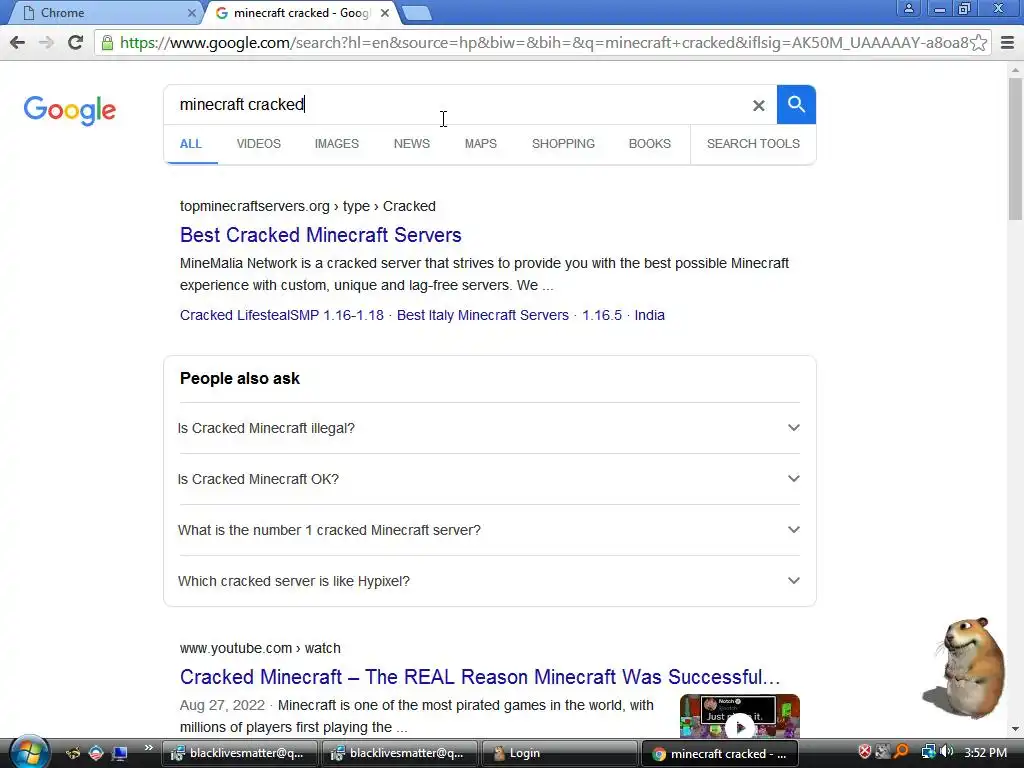Image resolution: width=1024 pixels, height=768 pixels.
Task: Click the red shield security tray icon
Action: point(865,752)
